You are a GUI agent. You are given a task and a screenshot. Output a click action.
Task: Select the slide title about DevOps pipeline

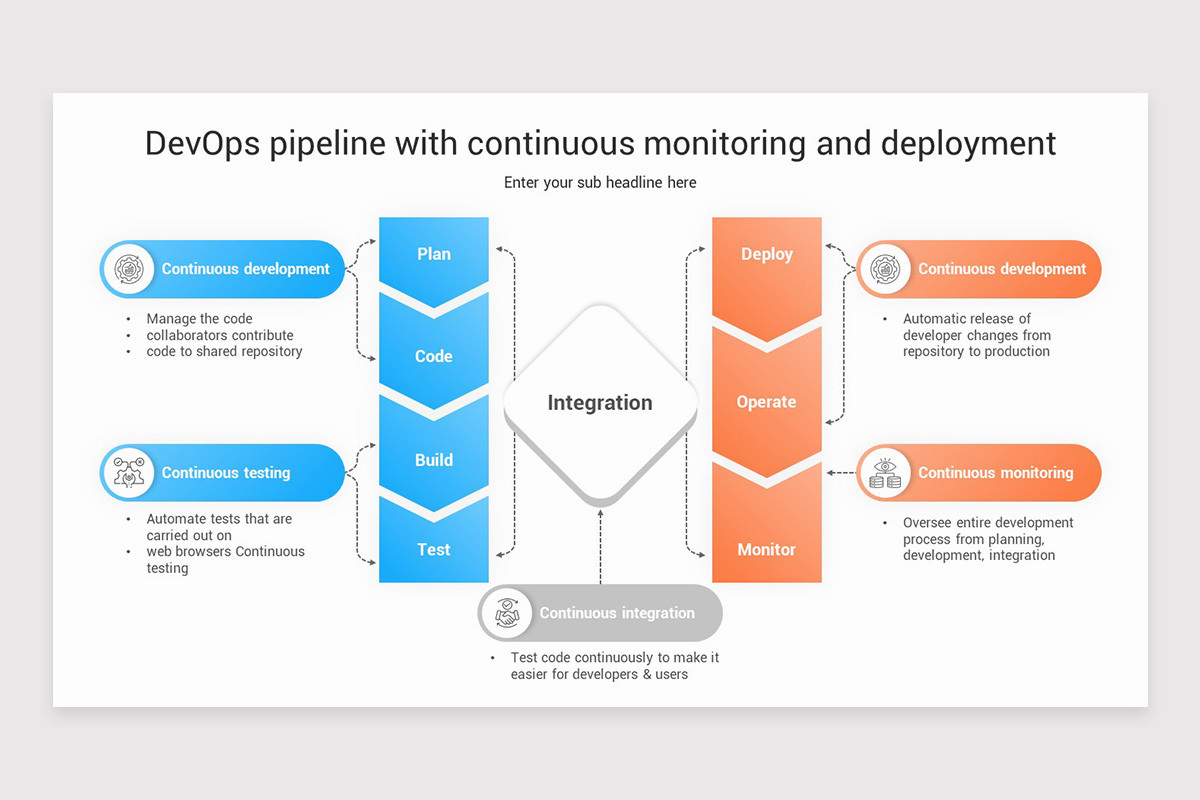pyautogui.click(x=600, y=143)
